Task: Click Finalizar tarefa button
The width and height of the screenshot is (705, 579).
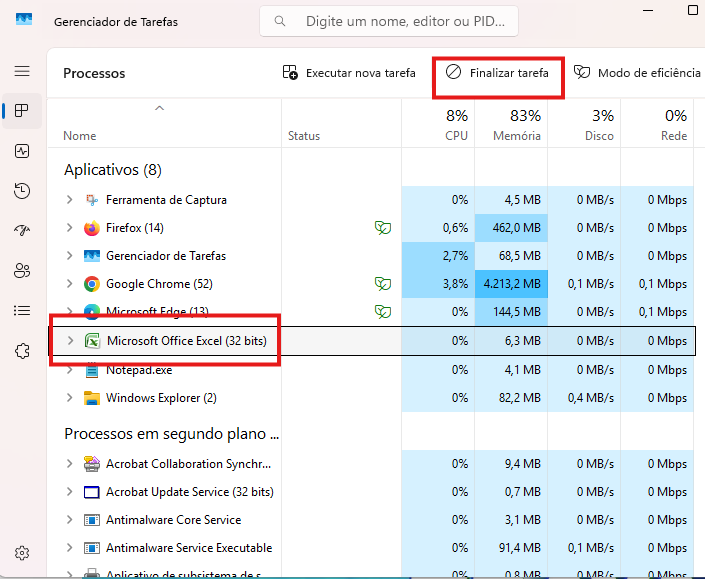Action: point(497,72)
